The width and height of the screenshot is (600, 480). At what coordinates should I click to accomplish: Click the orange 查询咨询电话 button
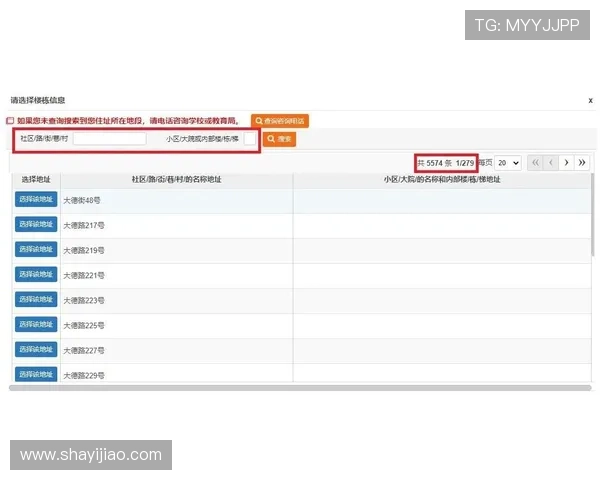pyautogui.click(x=280, y=121)
